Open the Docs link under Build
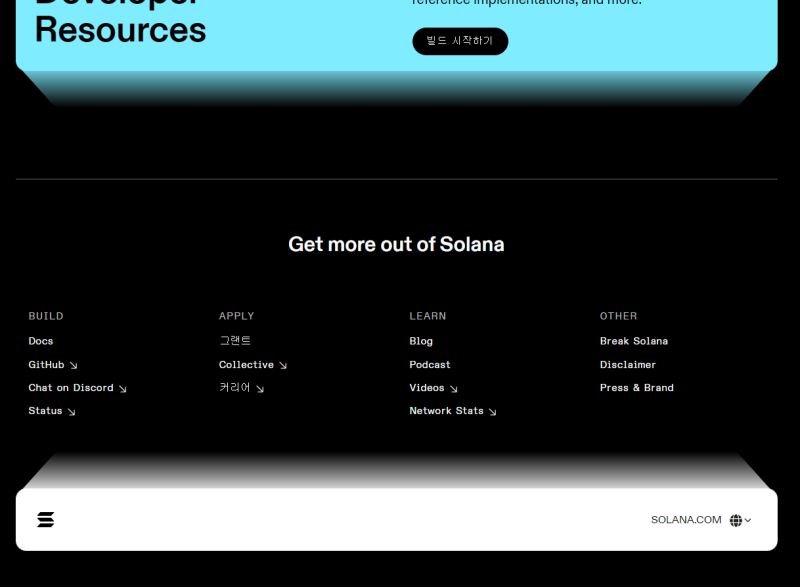The width and height of the screenshot is (800, 587). tap(41, 341)
